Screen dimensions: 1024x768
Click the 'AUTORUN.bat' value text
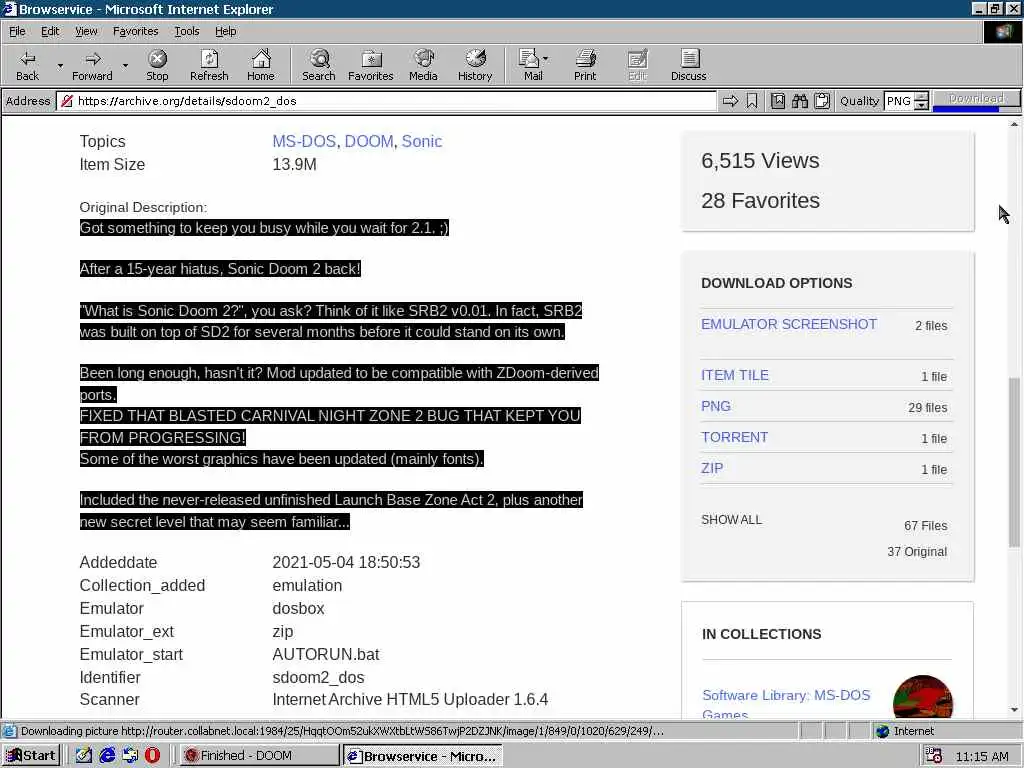(325, 654)
